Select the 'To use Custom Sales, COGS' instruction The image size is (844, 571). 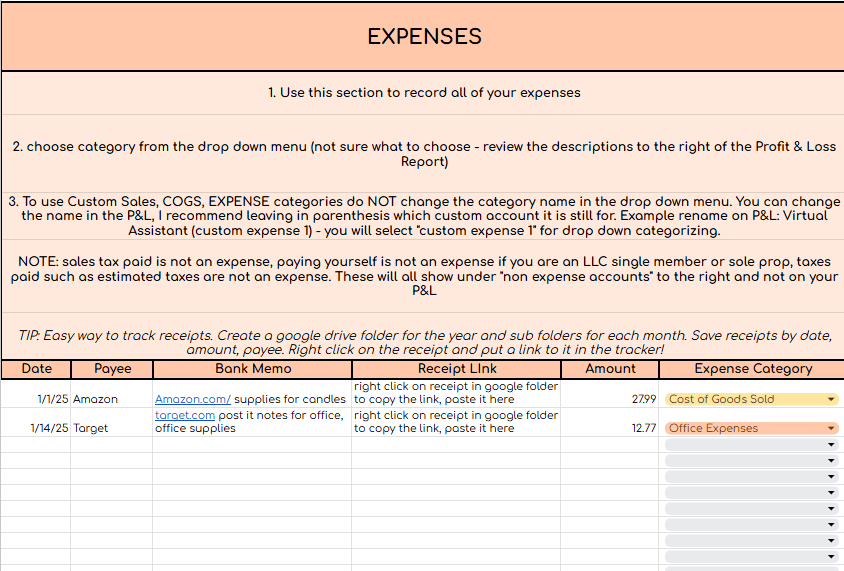pyautogui.click(x=424, y=216)
